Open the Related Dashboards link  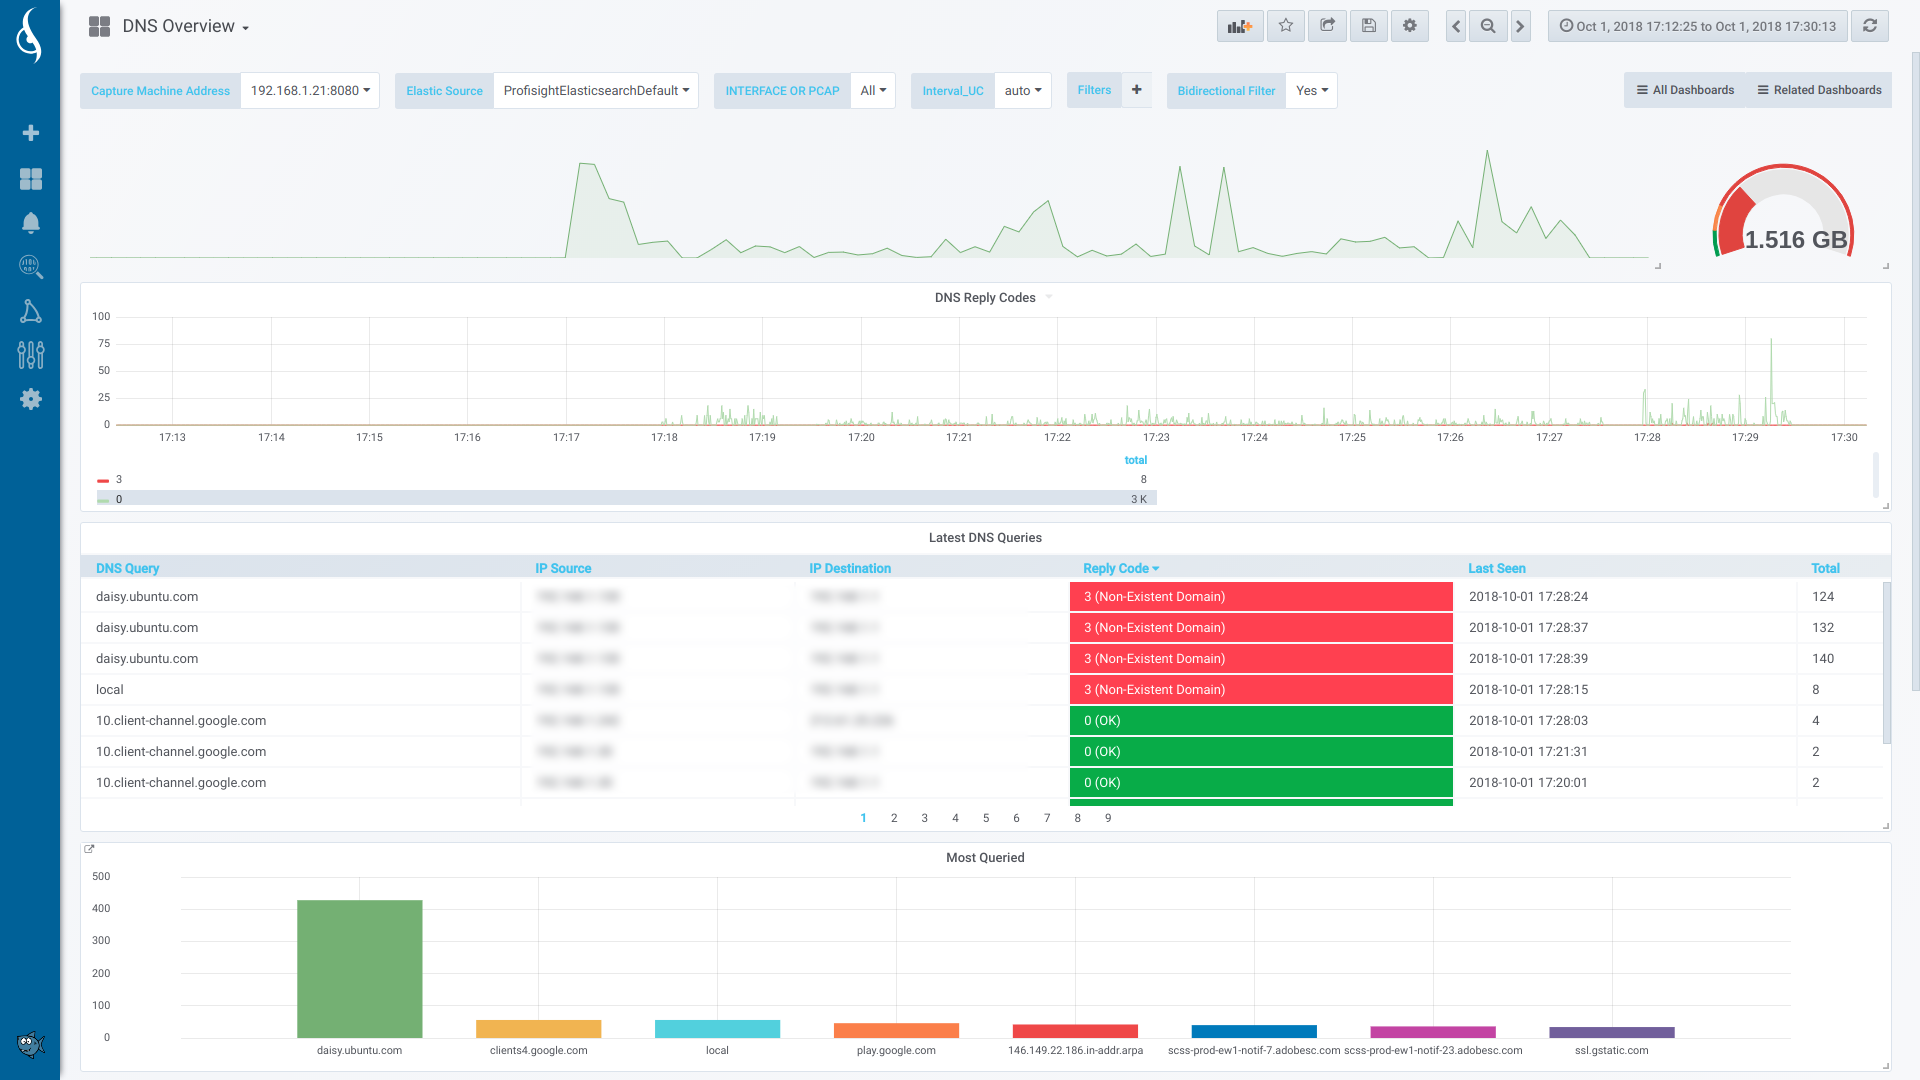(x=1819, y=90)
